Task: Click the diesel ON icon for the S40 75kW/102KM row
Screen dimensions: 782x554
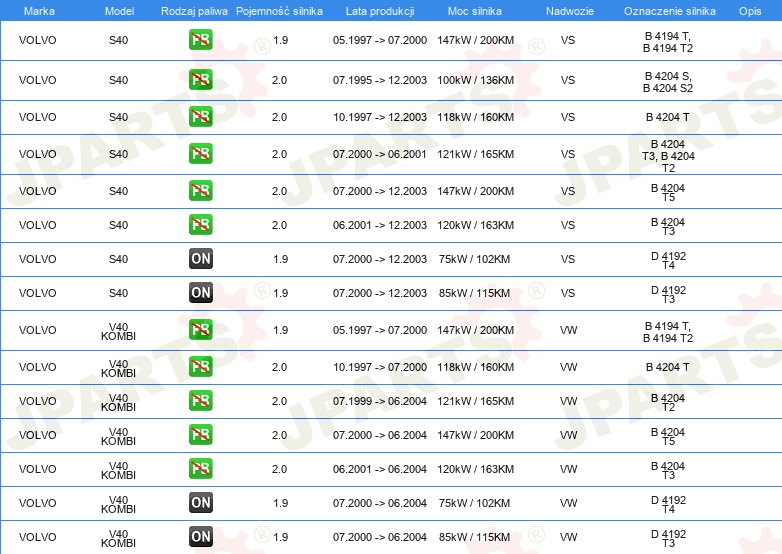Action: click(200, 259)
